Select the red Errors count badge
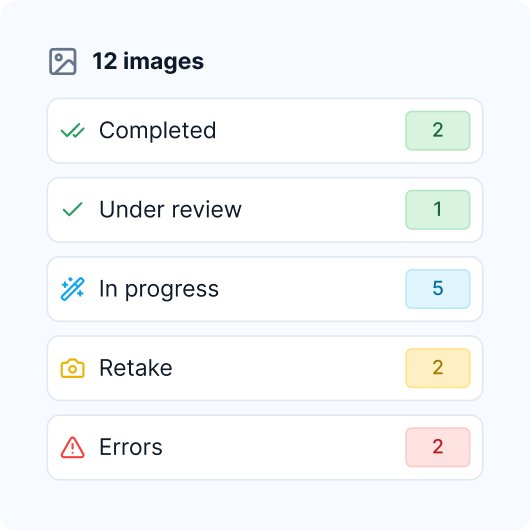The height and width of the screenshot is (531, 531). [438, 447]
